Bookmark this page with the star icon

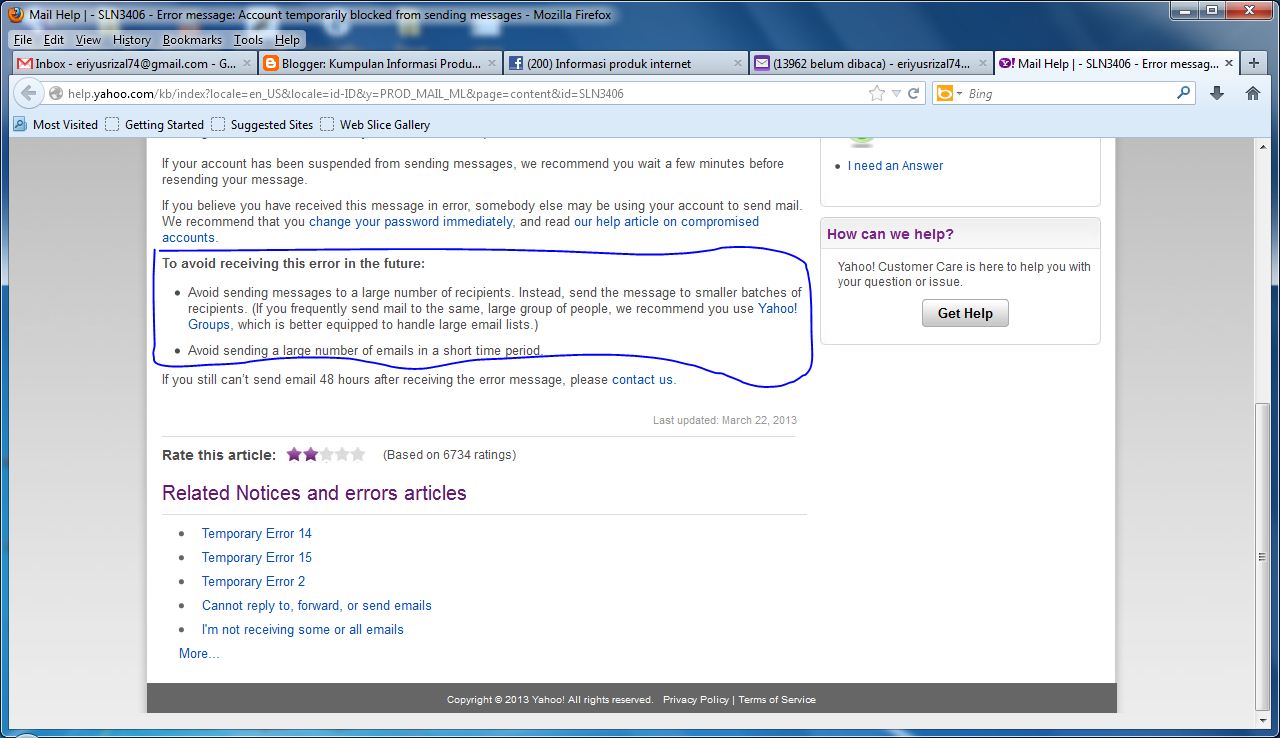pos(877,93)
